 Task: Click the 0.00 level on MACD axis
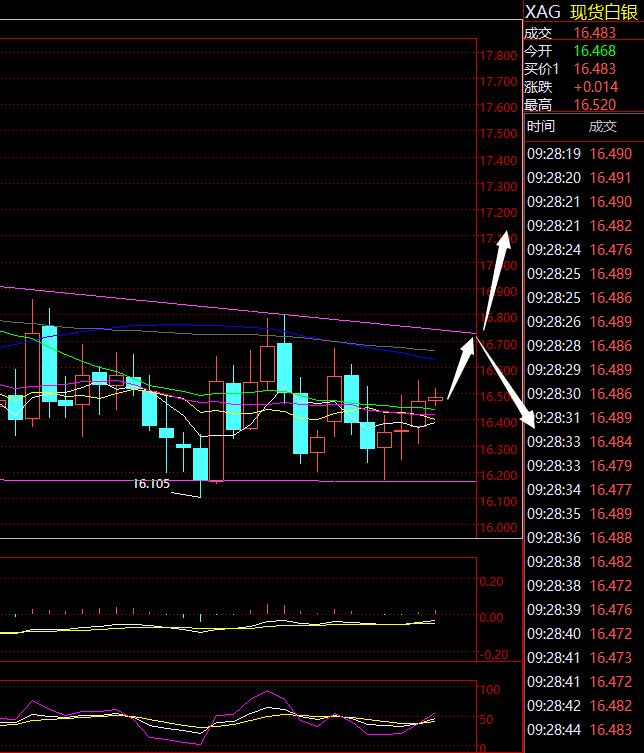click(x=491, y=618)
